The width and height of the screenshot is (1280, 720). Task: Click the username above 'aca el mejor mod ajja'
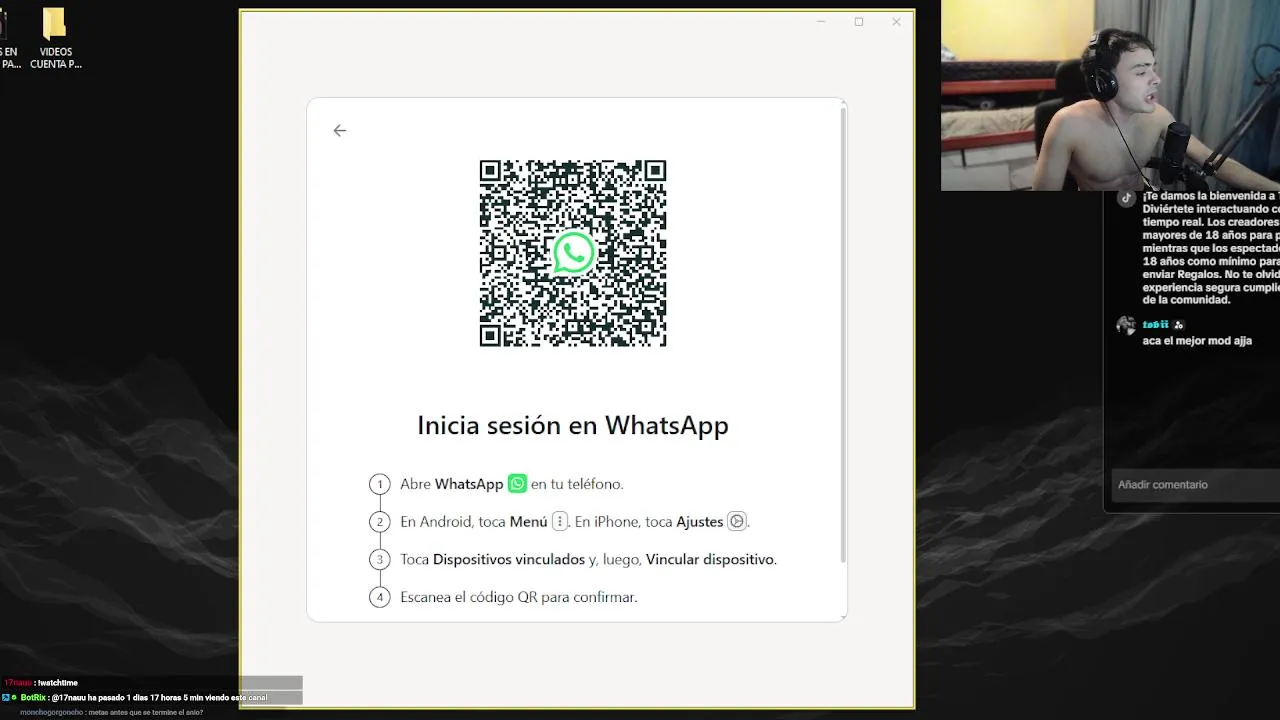point(1156,325)
